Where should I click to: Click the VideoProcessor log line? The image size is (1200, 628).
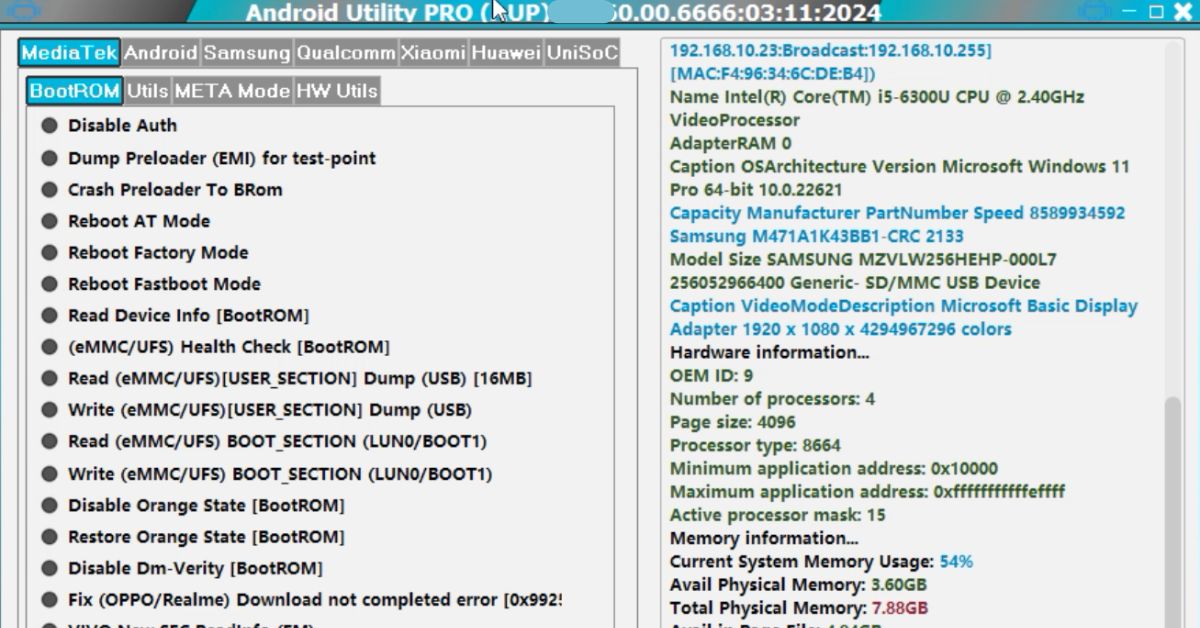[735, 120]
